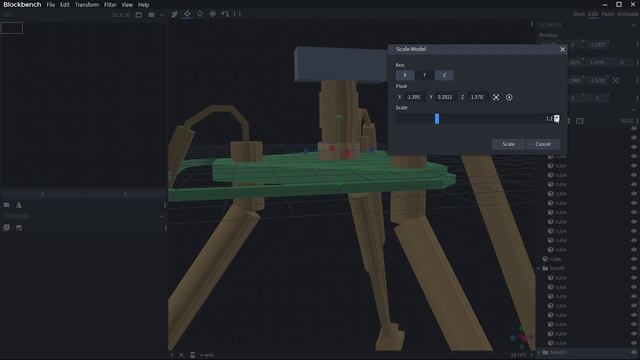Open the File menu
The width and height of the screenshot is (640, 360).
tap(51, 5)
